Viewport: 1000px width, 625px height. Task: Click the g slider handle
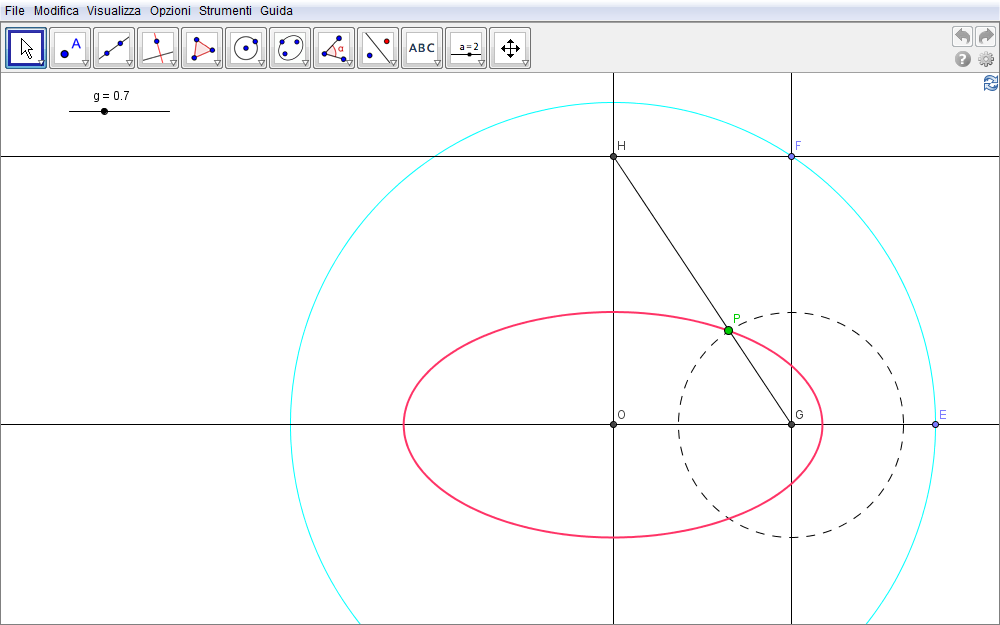click(105, 112)
